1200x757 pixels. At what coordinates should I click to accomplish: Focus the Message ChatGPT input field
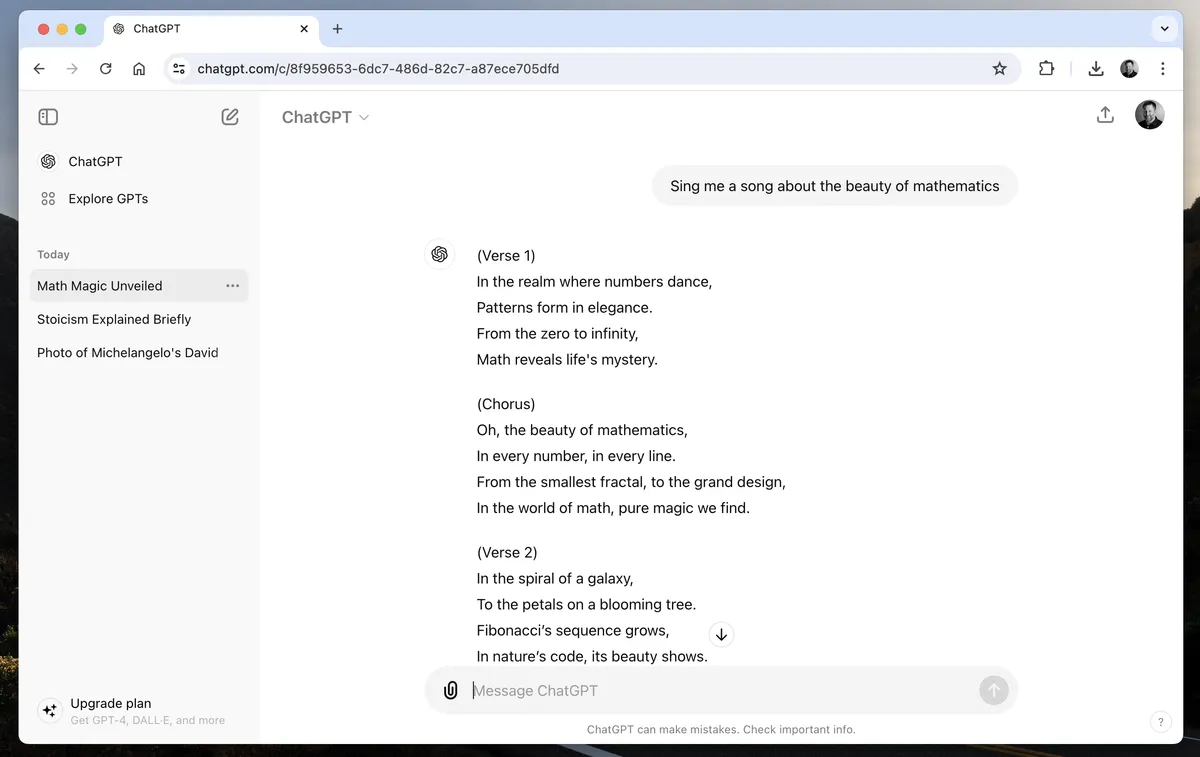tap(720, 691)
